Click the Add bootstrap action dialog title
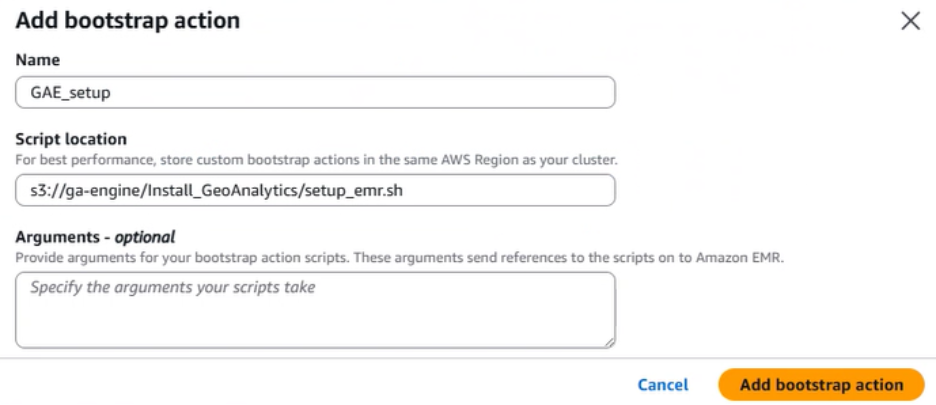Viewport: 936px width, 405px height. [x=127, y=20]
